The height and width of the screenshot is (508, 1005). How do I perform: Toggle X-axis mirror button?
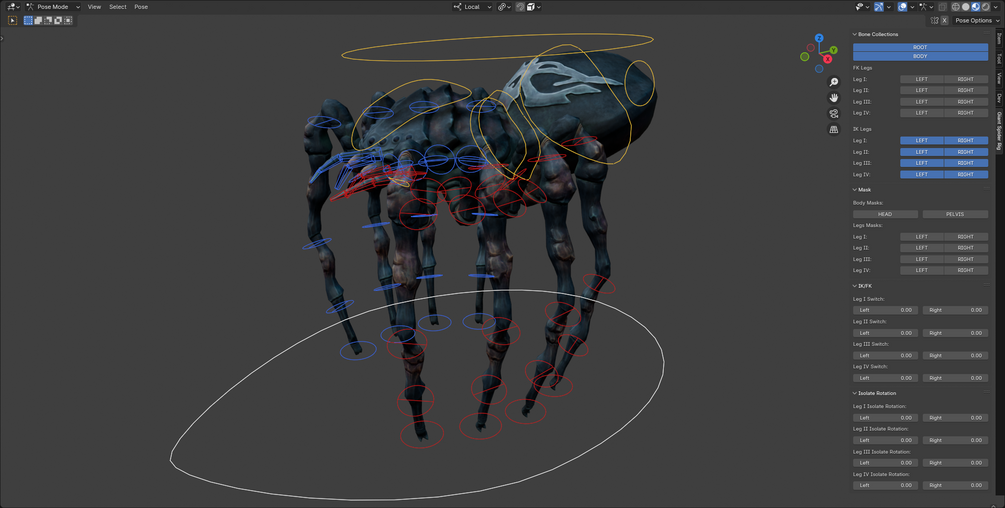(944, 20)
